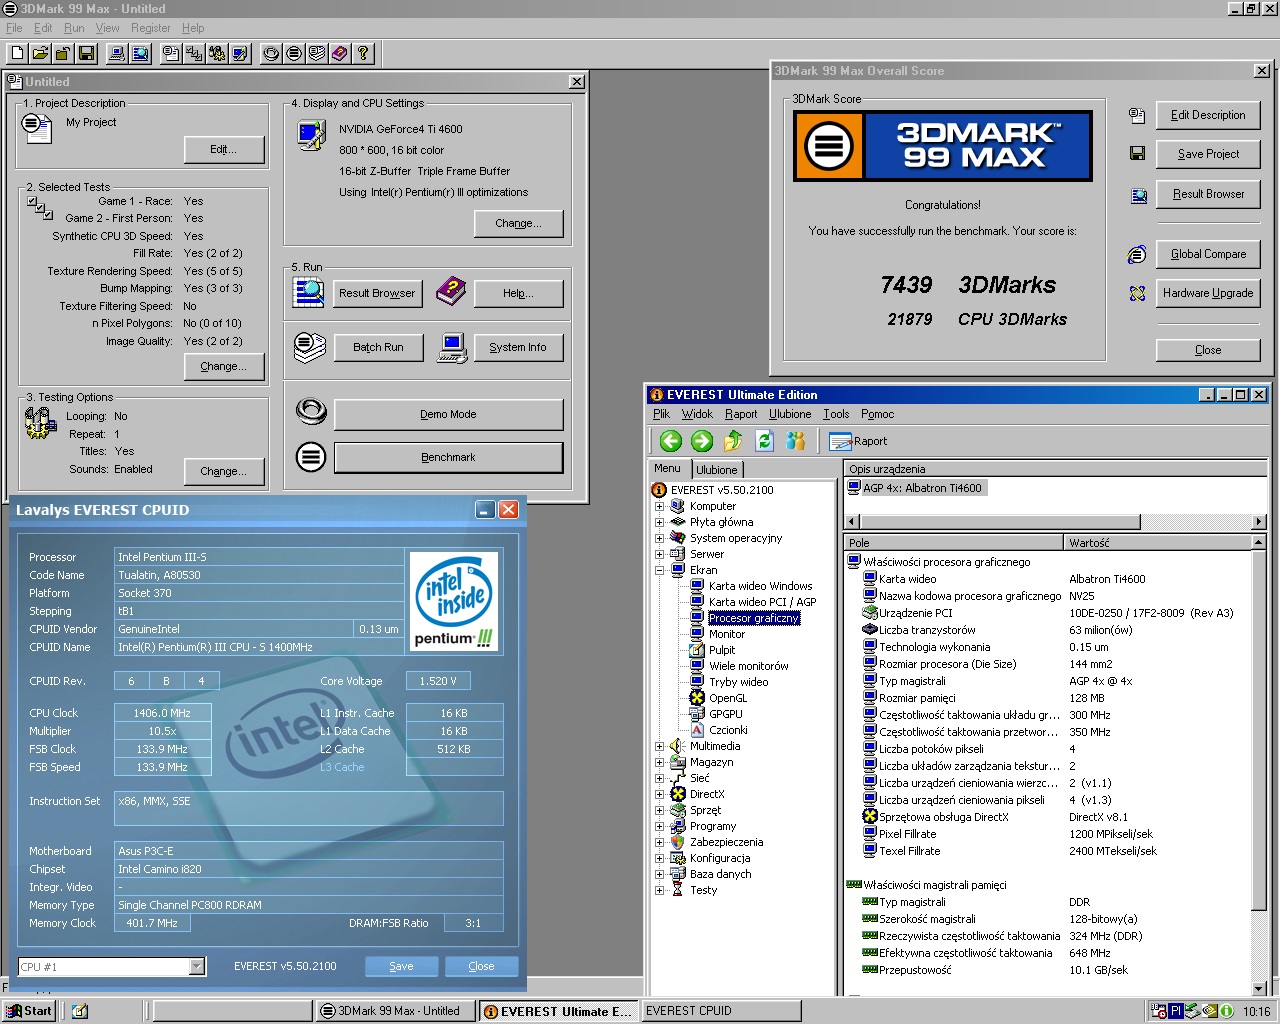Open the File menu in 3DMark
This screenshot has height=1024, width=1280.
(14, 28)
